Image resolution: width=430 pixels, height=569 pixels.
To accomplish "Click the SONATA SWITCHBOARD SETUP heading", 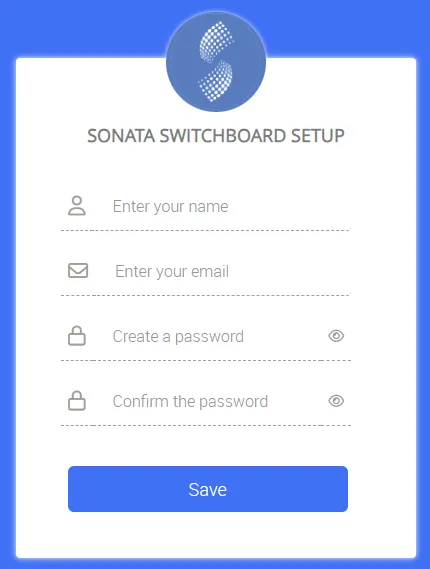I will click(x=216, y=136).
